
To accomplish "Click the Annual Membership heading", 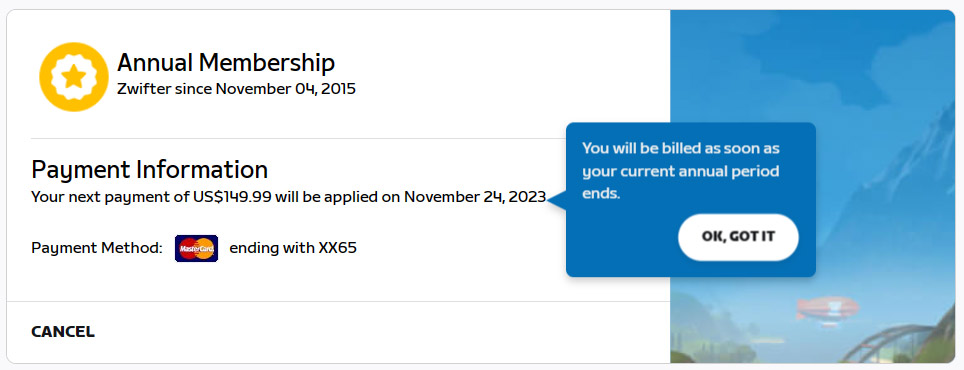I will tap(226, 63).
